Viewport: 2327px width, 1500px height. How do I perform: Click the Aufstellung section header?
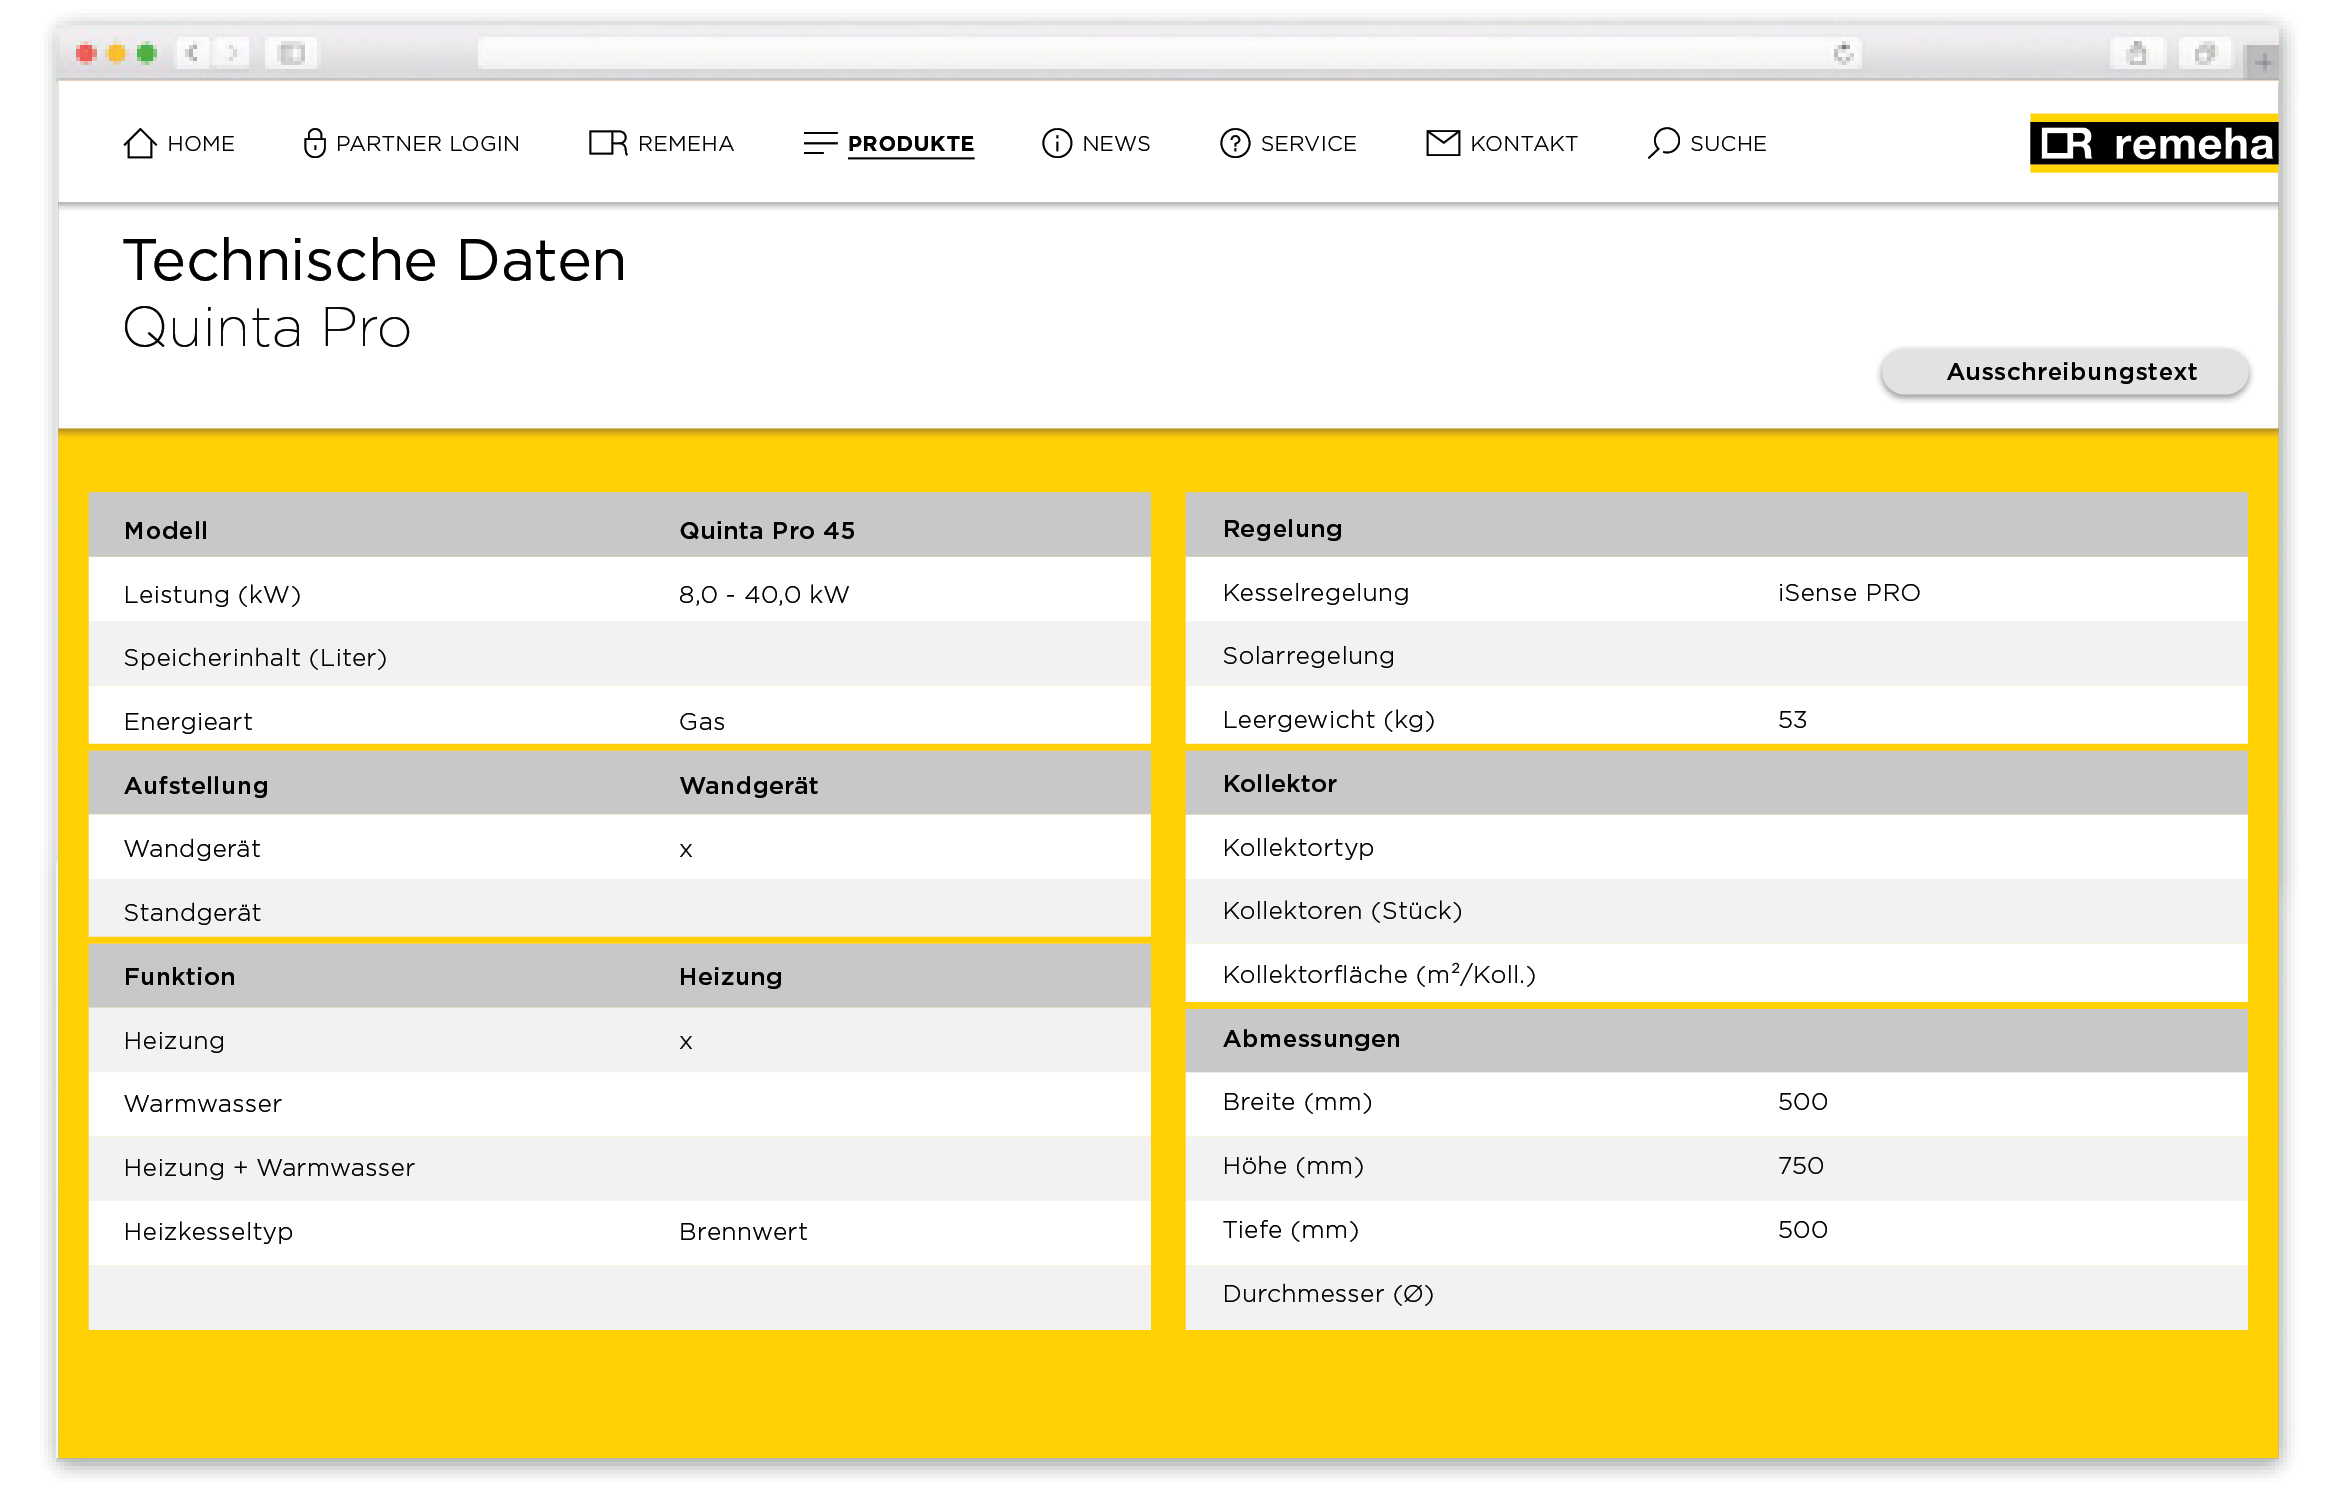coord(196,786)
